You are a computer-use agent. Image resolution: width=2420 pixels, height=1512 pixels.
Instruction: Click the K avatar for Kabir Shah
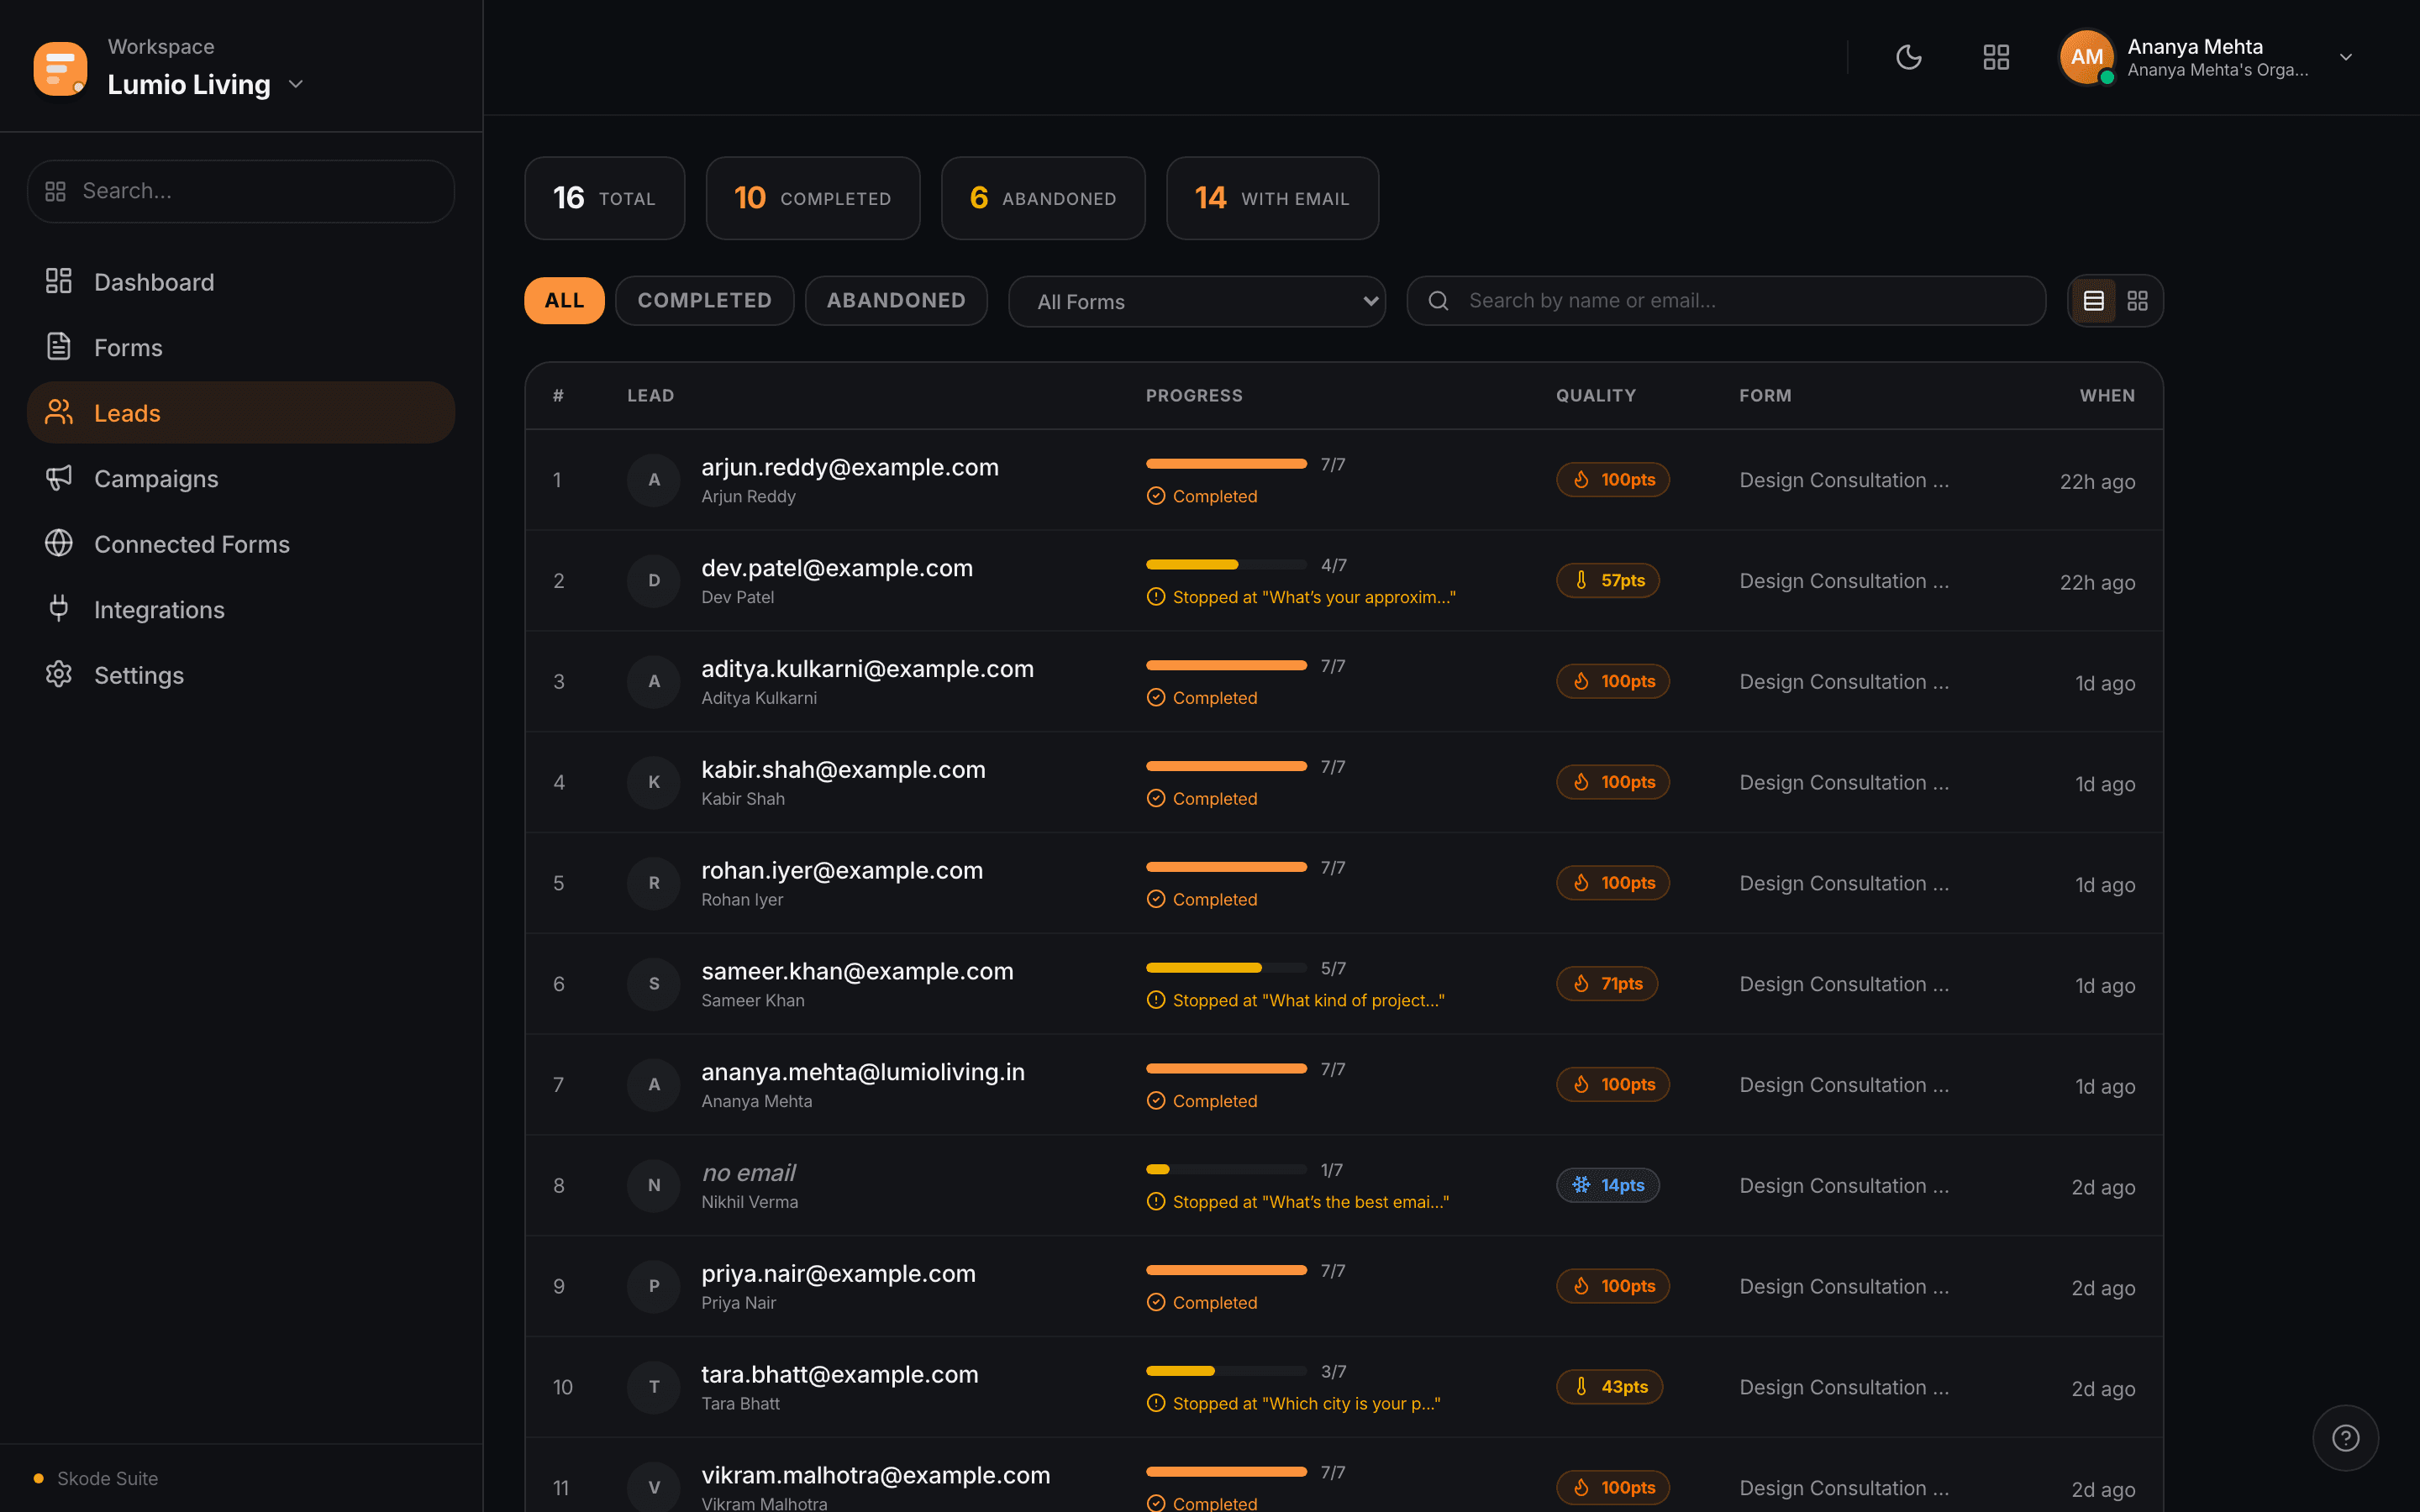tap(654, 782)
